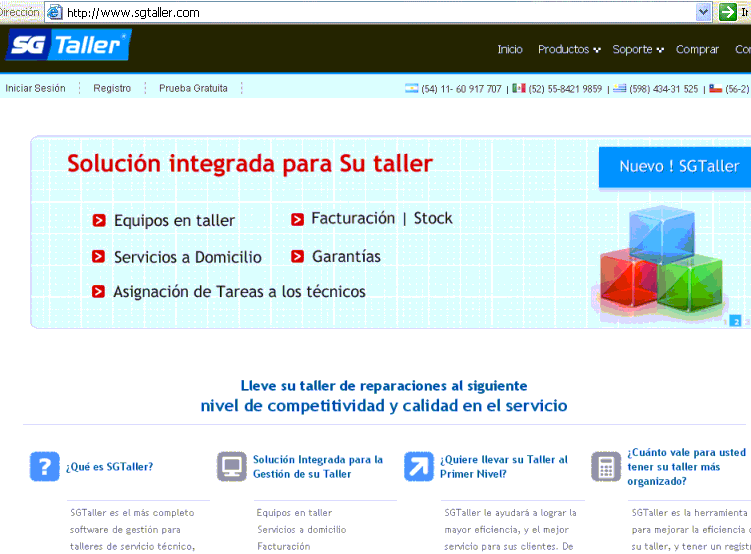Open ¿Quiere llevar su Taller al Primer Nivel? link
Image resolution: width=751 pixels, height=554 pixels.
tap(504, 467)
